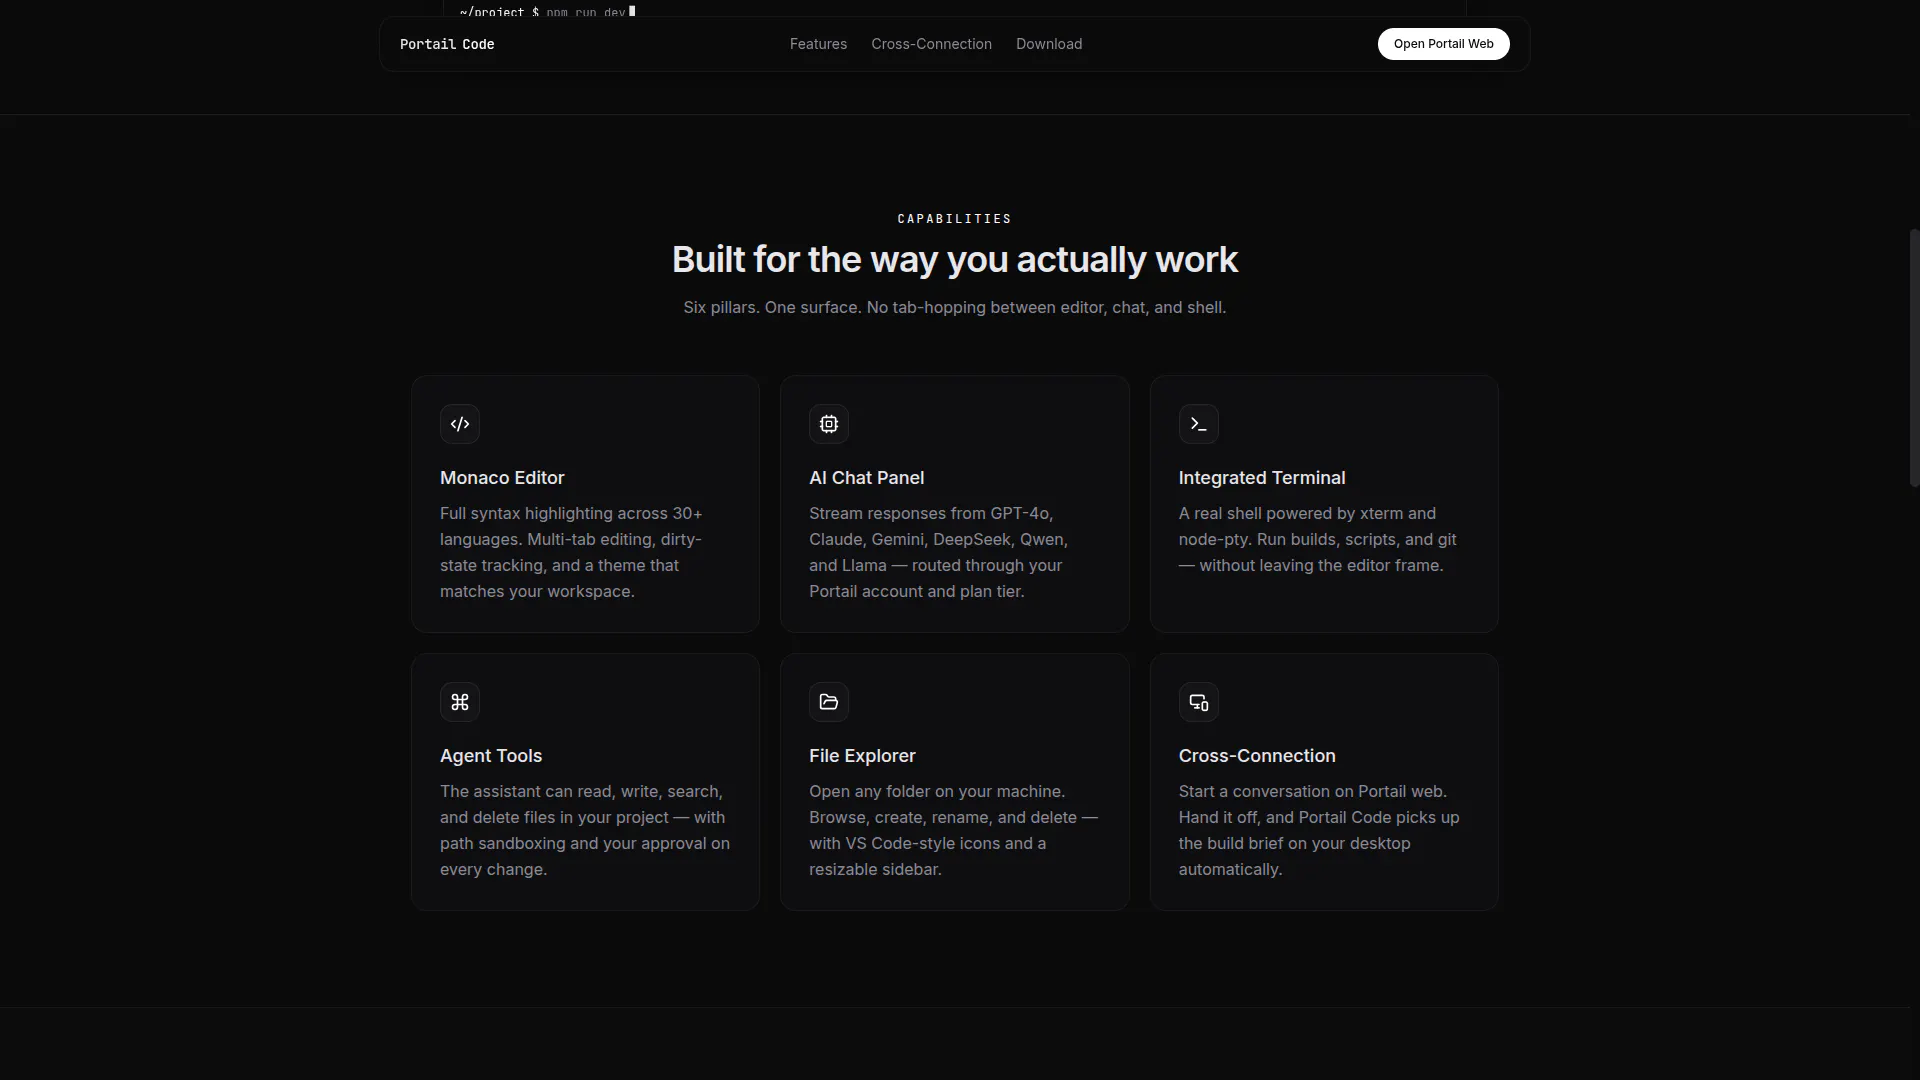Go to Cross-Connection in the navbar
The width and height of the screenshot is (1920, 1080).
(931, 44)
